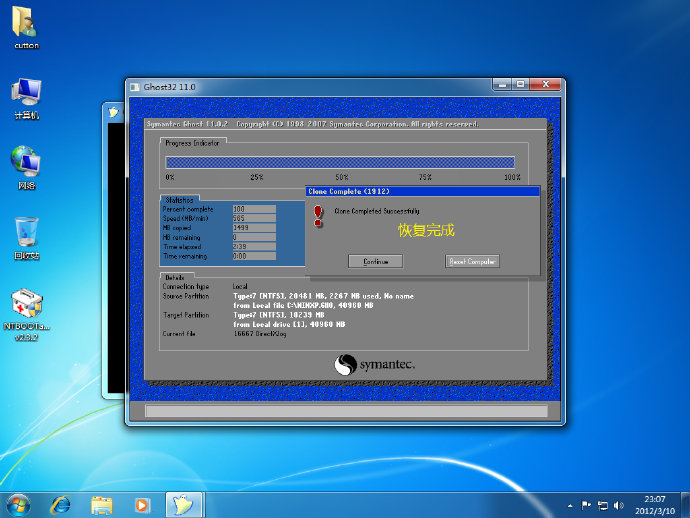Click the clock showing 23:07

click(655, 500)
